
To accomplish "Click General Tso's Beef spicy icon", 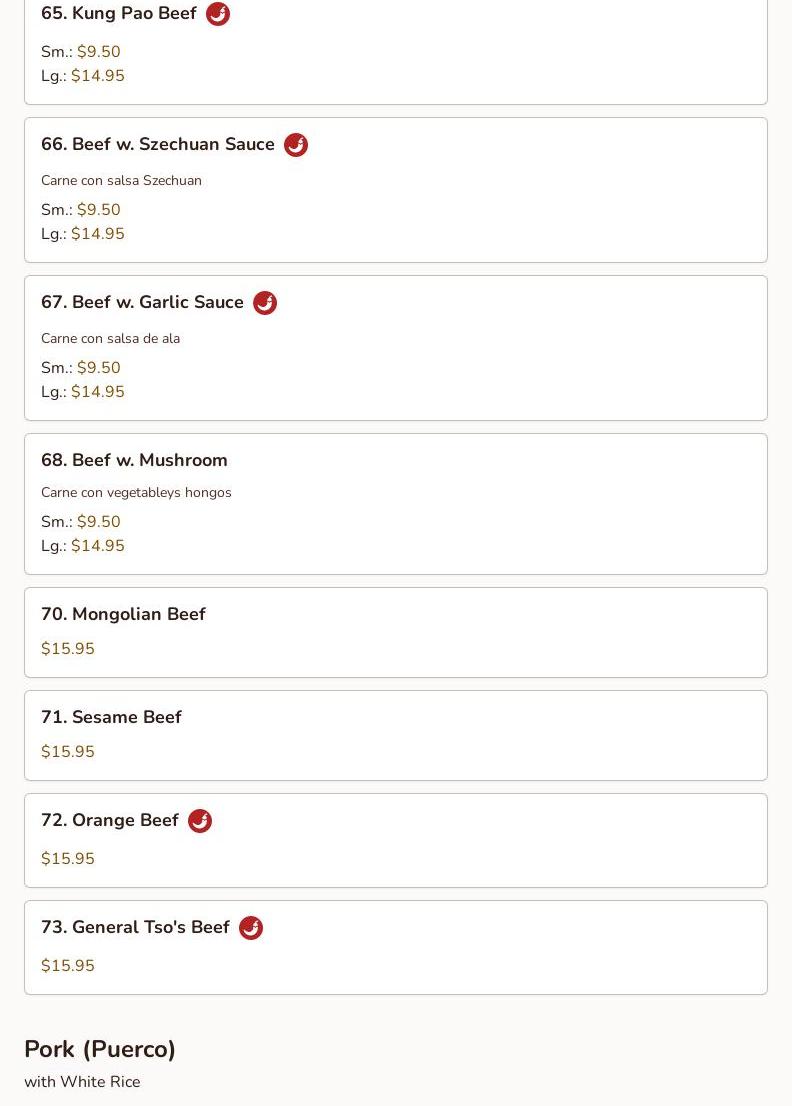I will click(x=250, y=928).
